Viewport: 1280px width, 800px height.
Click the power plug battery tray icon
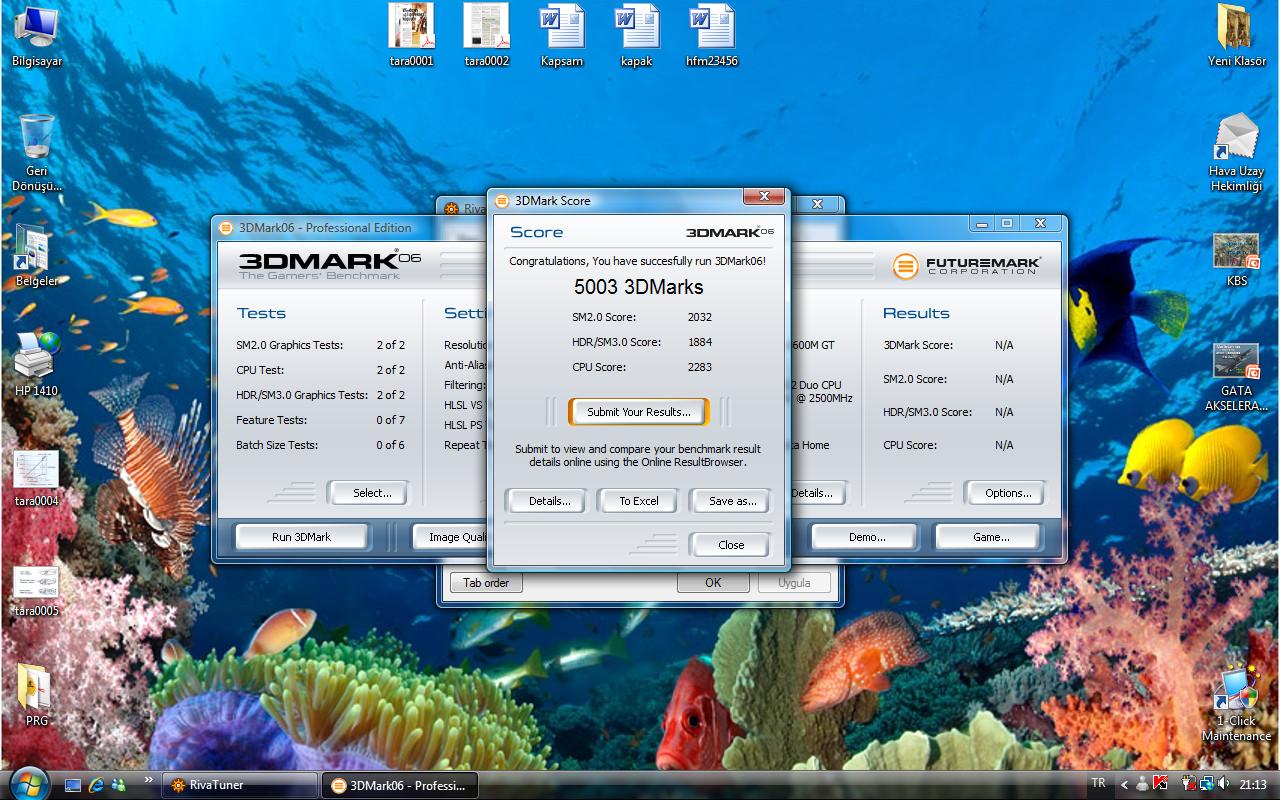pyautogui.click(x=1189, y=785)
